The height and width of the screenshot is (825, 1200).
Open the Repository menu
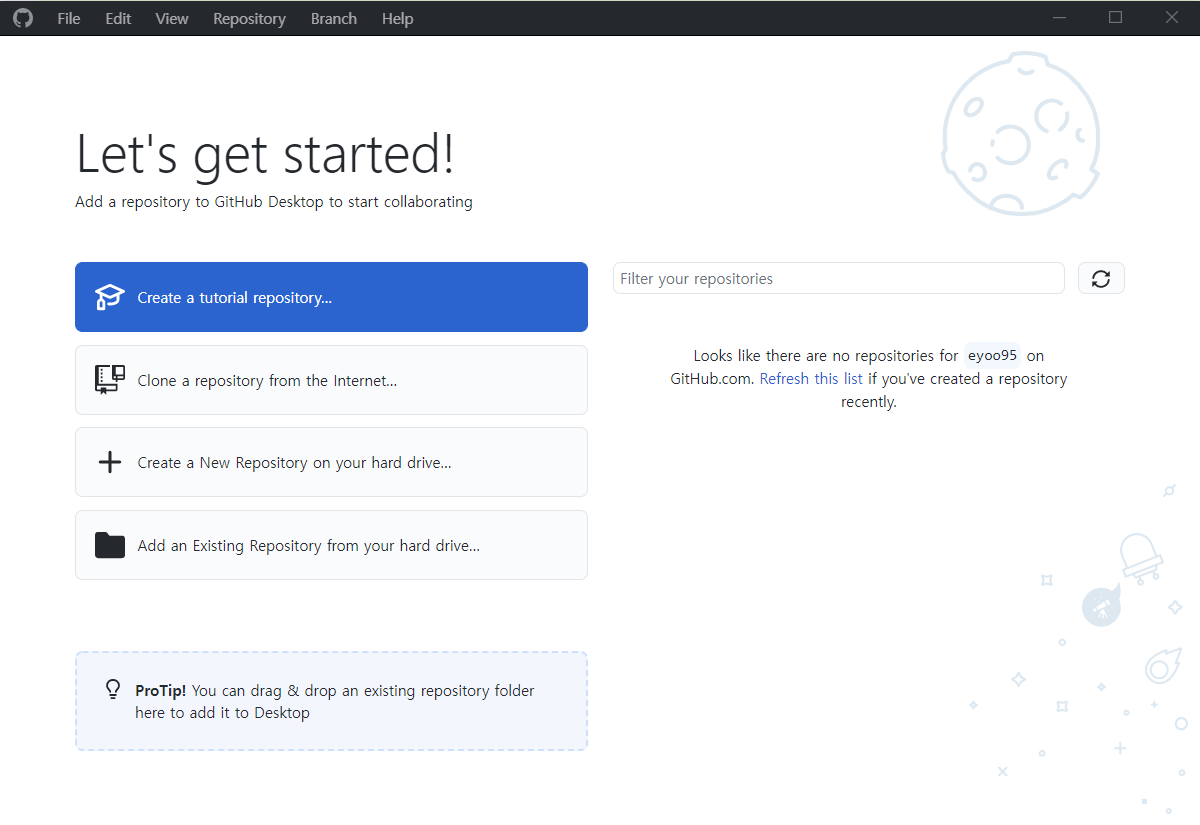click(249, 19)
